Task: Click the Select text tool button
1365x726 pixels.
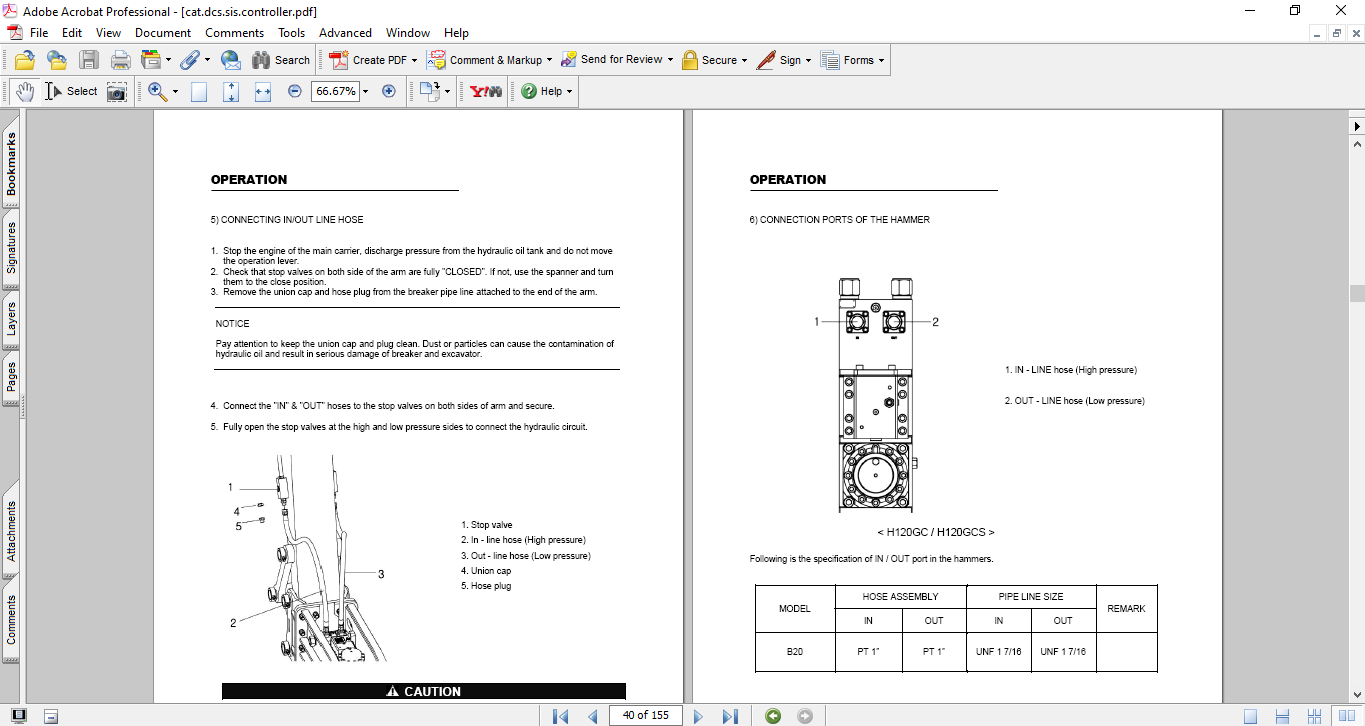Action: click(72, 91)
